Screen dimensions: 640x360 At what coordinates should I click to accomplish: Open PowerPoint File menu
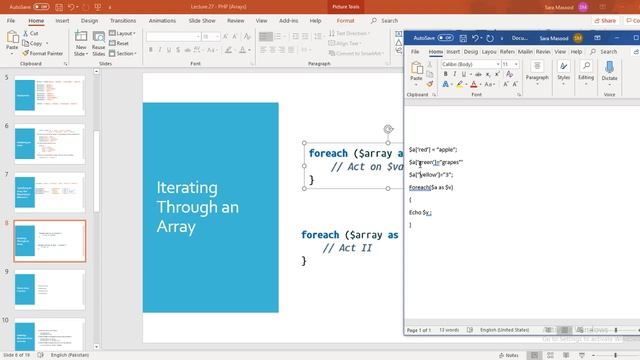click(11, 20)
